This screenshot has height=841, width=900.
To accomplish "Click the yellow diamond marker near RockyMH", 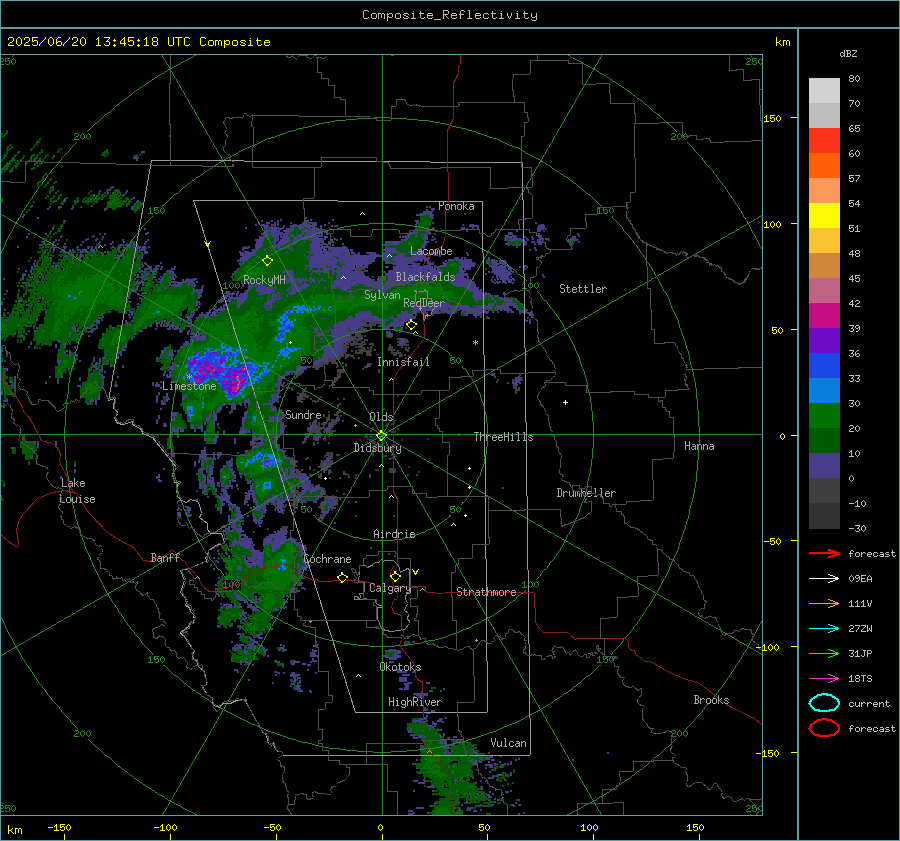I will (x=267, y=261).
